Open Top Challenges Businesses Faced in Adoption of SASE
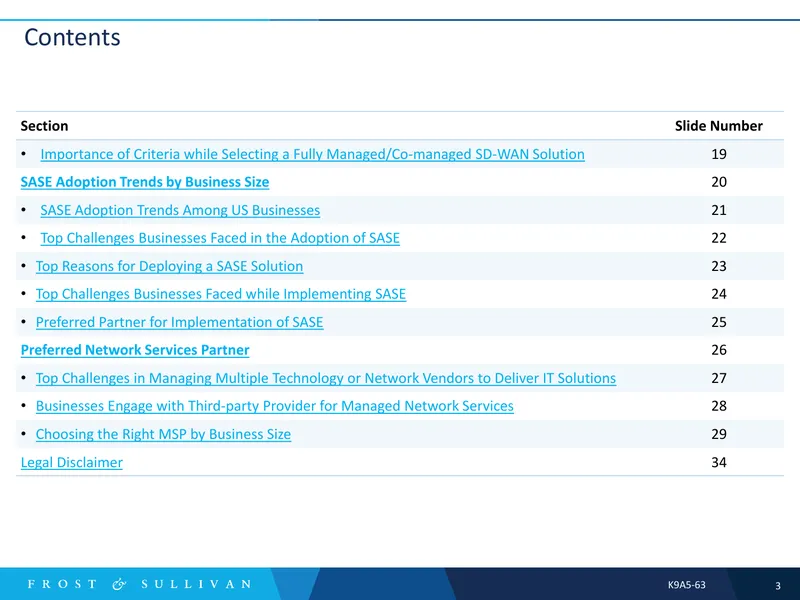800x600 pixels. (220, 238)
